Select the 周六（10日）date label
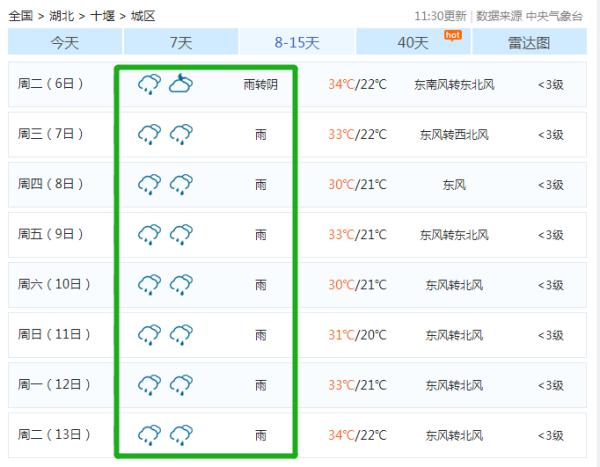 click(54, 284)
